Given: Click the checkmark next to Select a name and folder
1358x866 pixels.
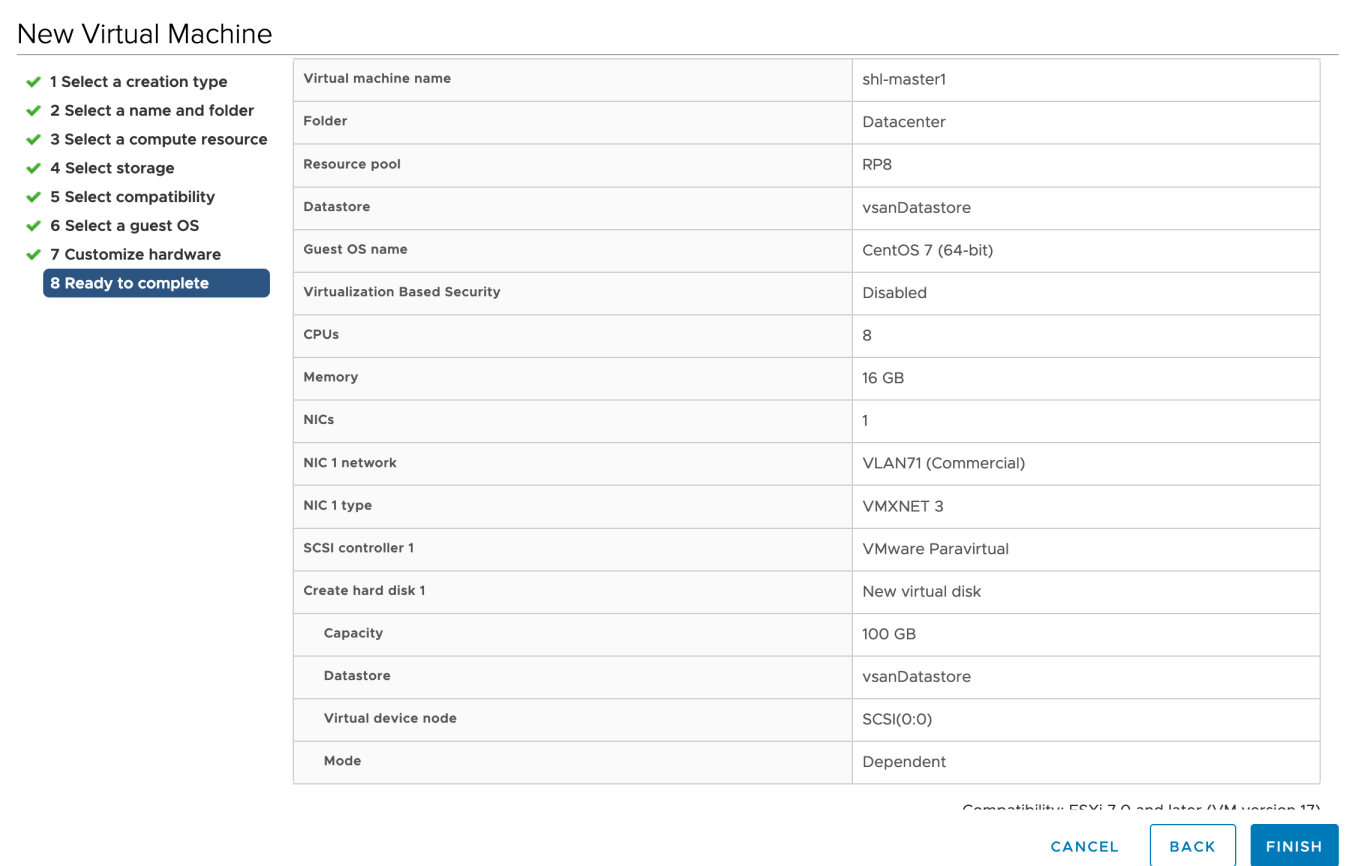Looking at the screenshot, I should tap(35, 110).
